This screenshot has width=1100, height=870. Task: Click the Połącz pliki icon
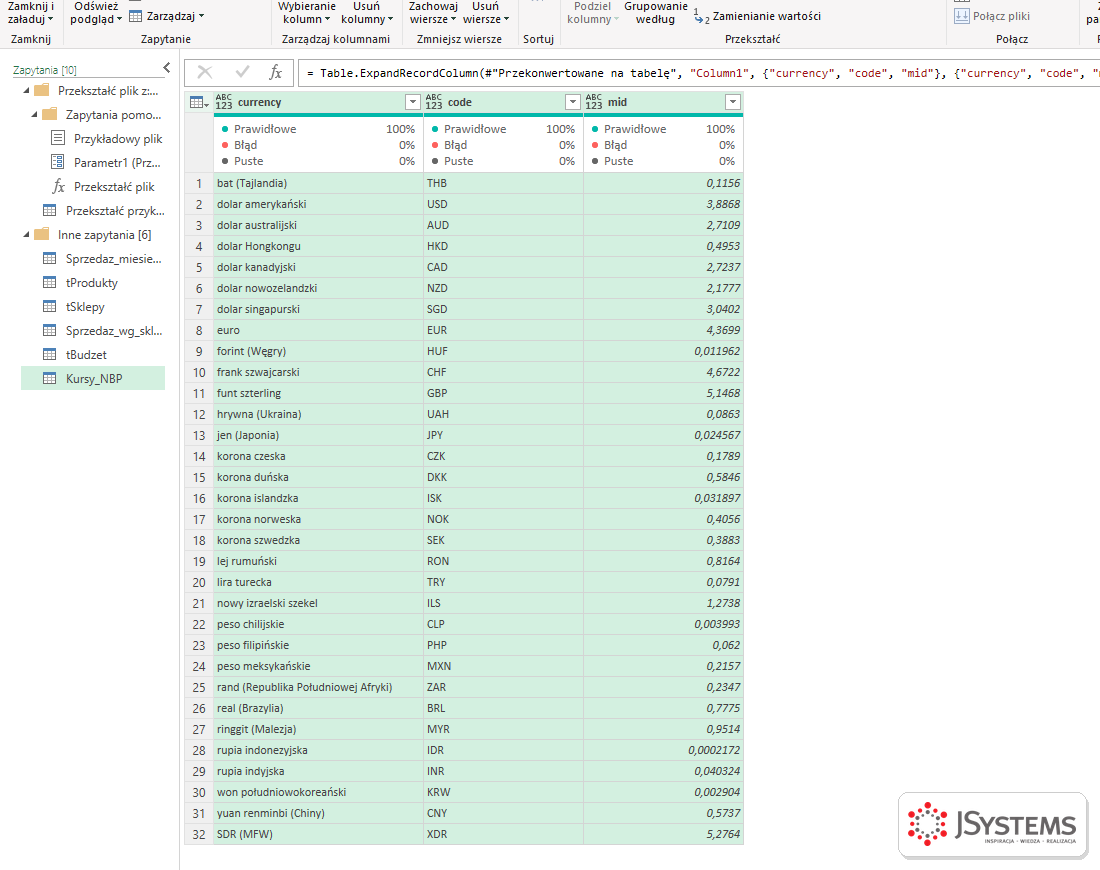click(x=961, y=16)
